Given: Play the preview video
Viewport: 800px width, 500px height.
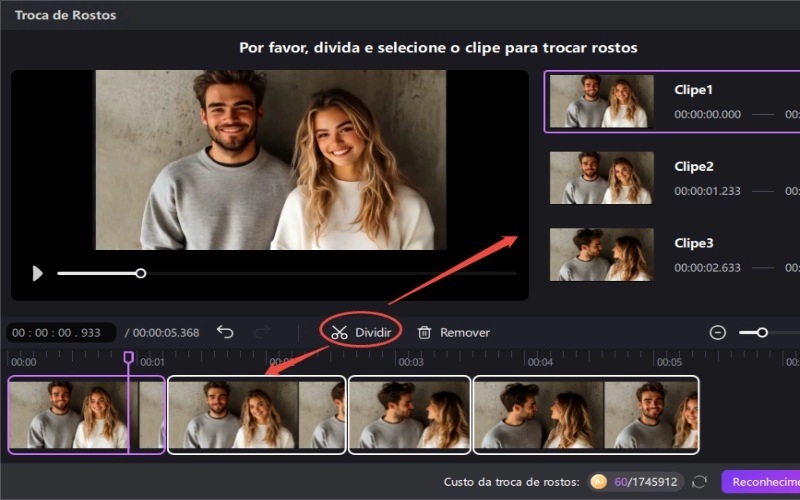Looking at the screenshot, I should coord(37,273).
